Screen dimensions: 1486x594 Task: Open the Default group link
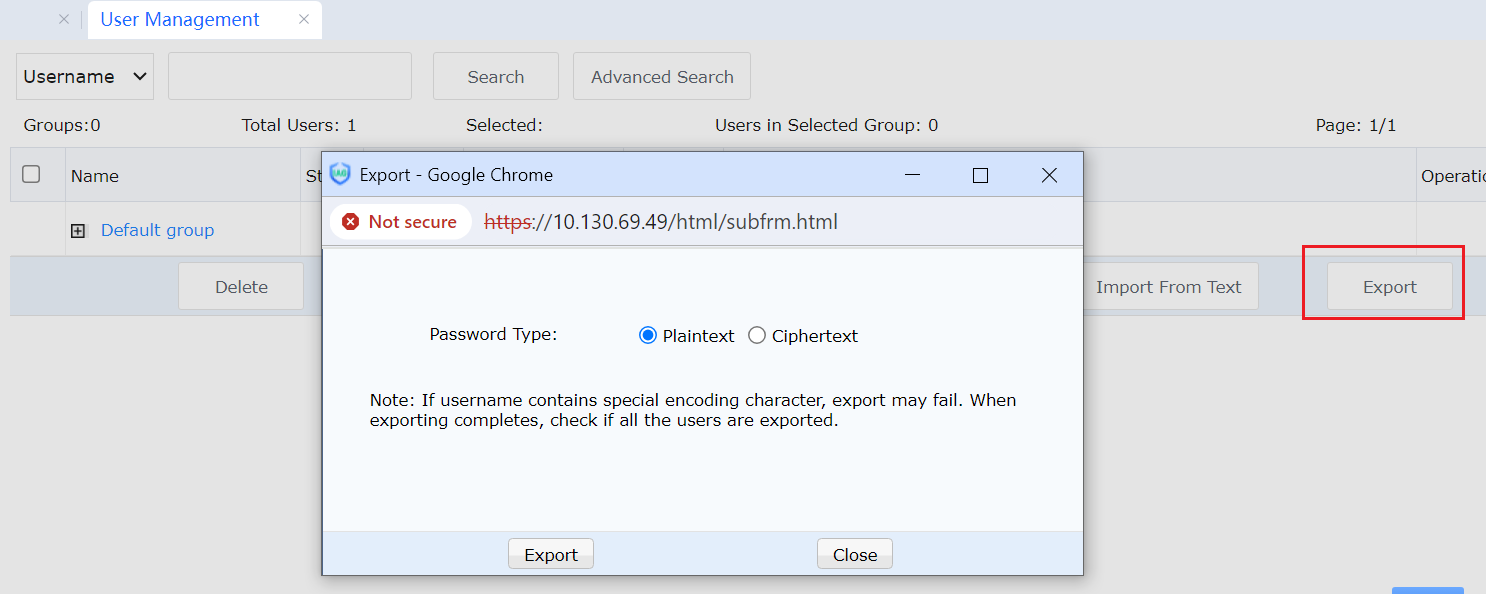coord(157,230)
